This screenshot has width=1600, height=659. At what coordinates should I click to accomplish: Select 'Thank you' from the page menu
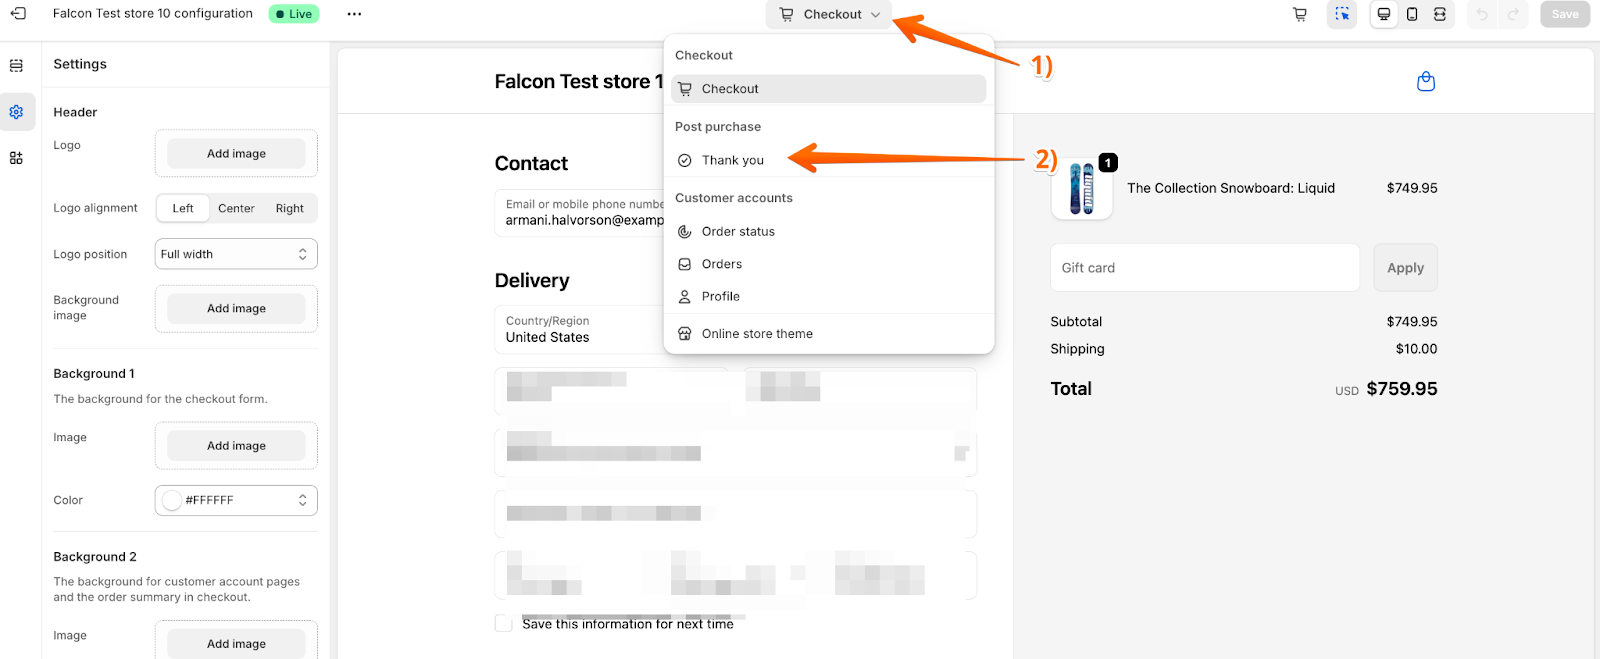732,160
